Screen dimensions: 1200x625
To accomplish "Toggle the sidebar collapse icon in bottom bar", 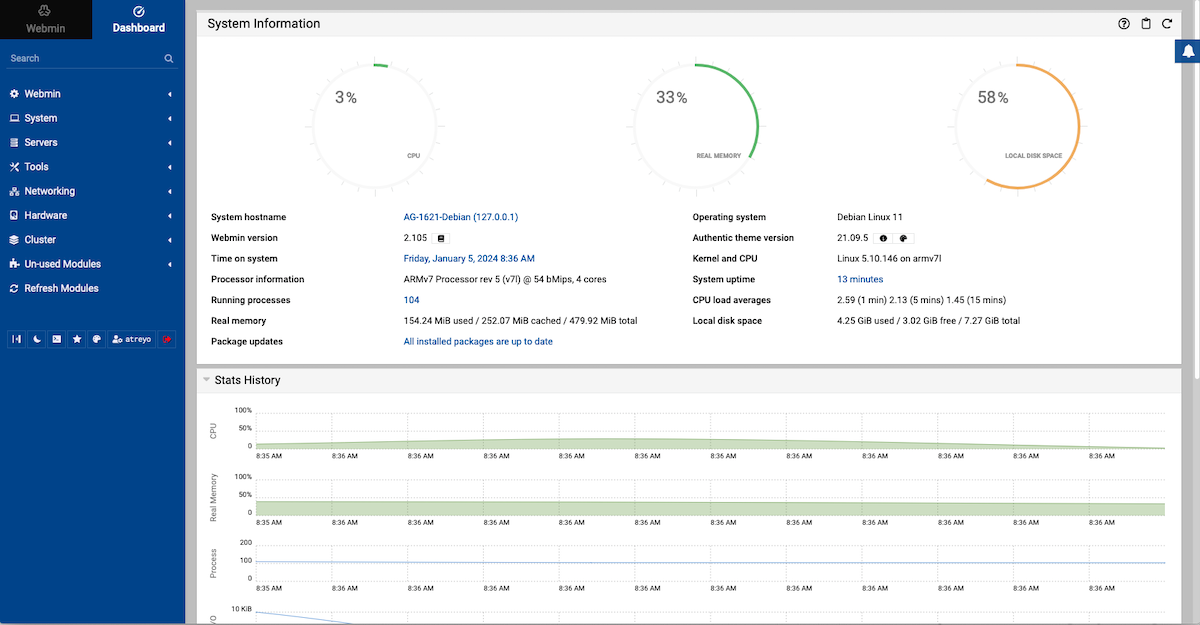I will click(16, 339).
